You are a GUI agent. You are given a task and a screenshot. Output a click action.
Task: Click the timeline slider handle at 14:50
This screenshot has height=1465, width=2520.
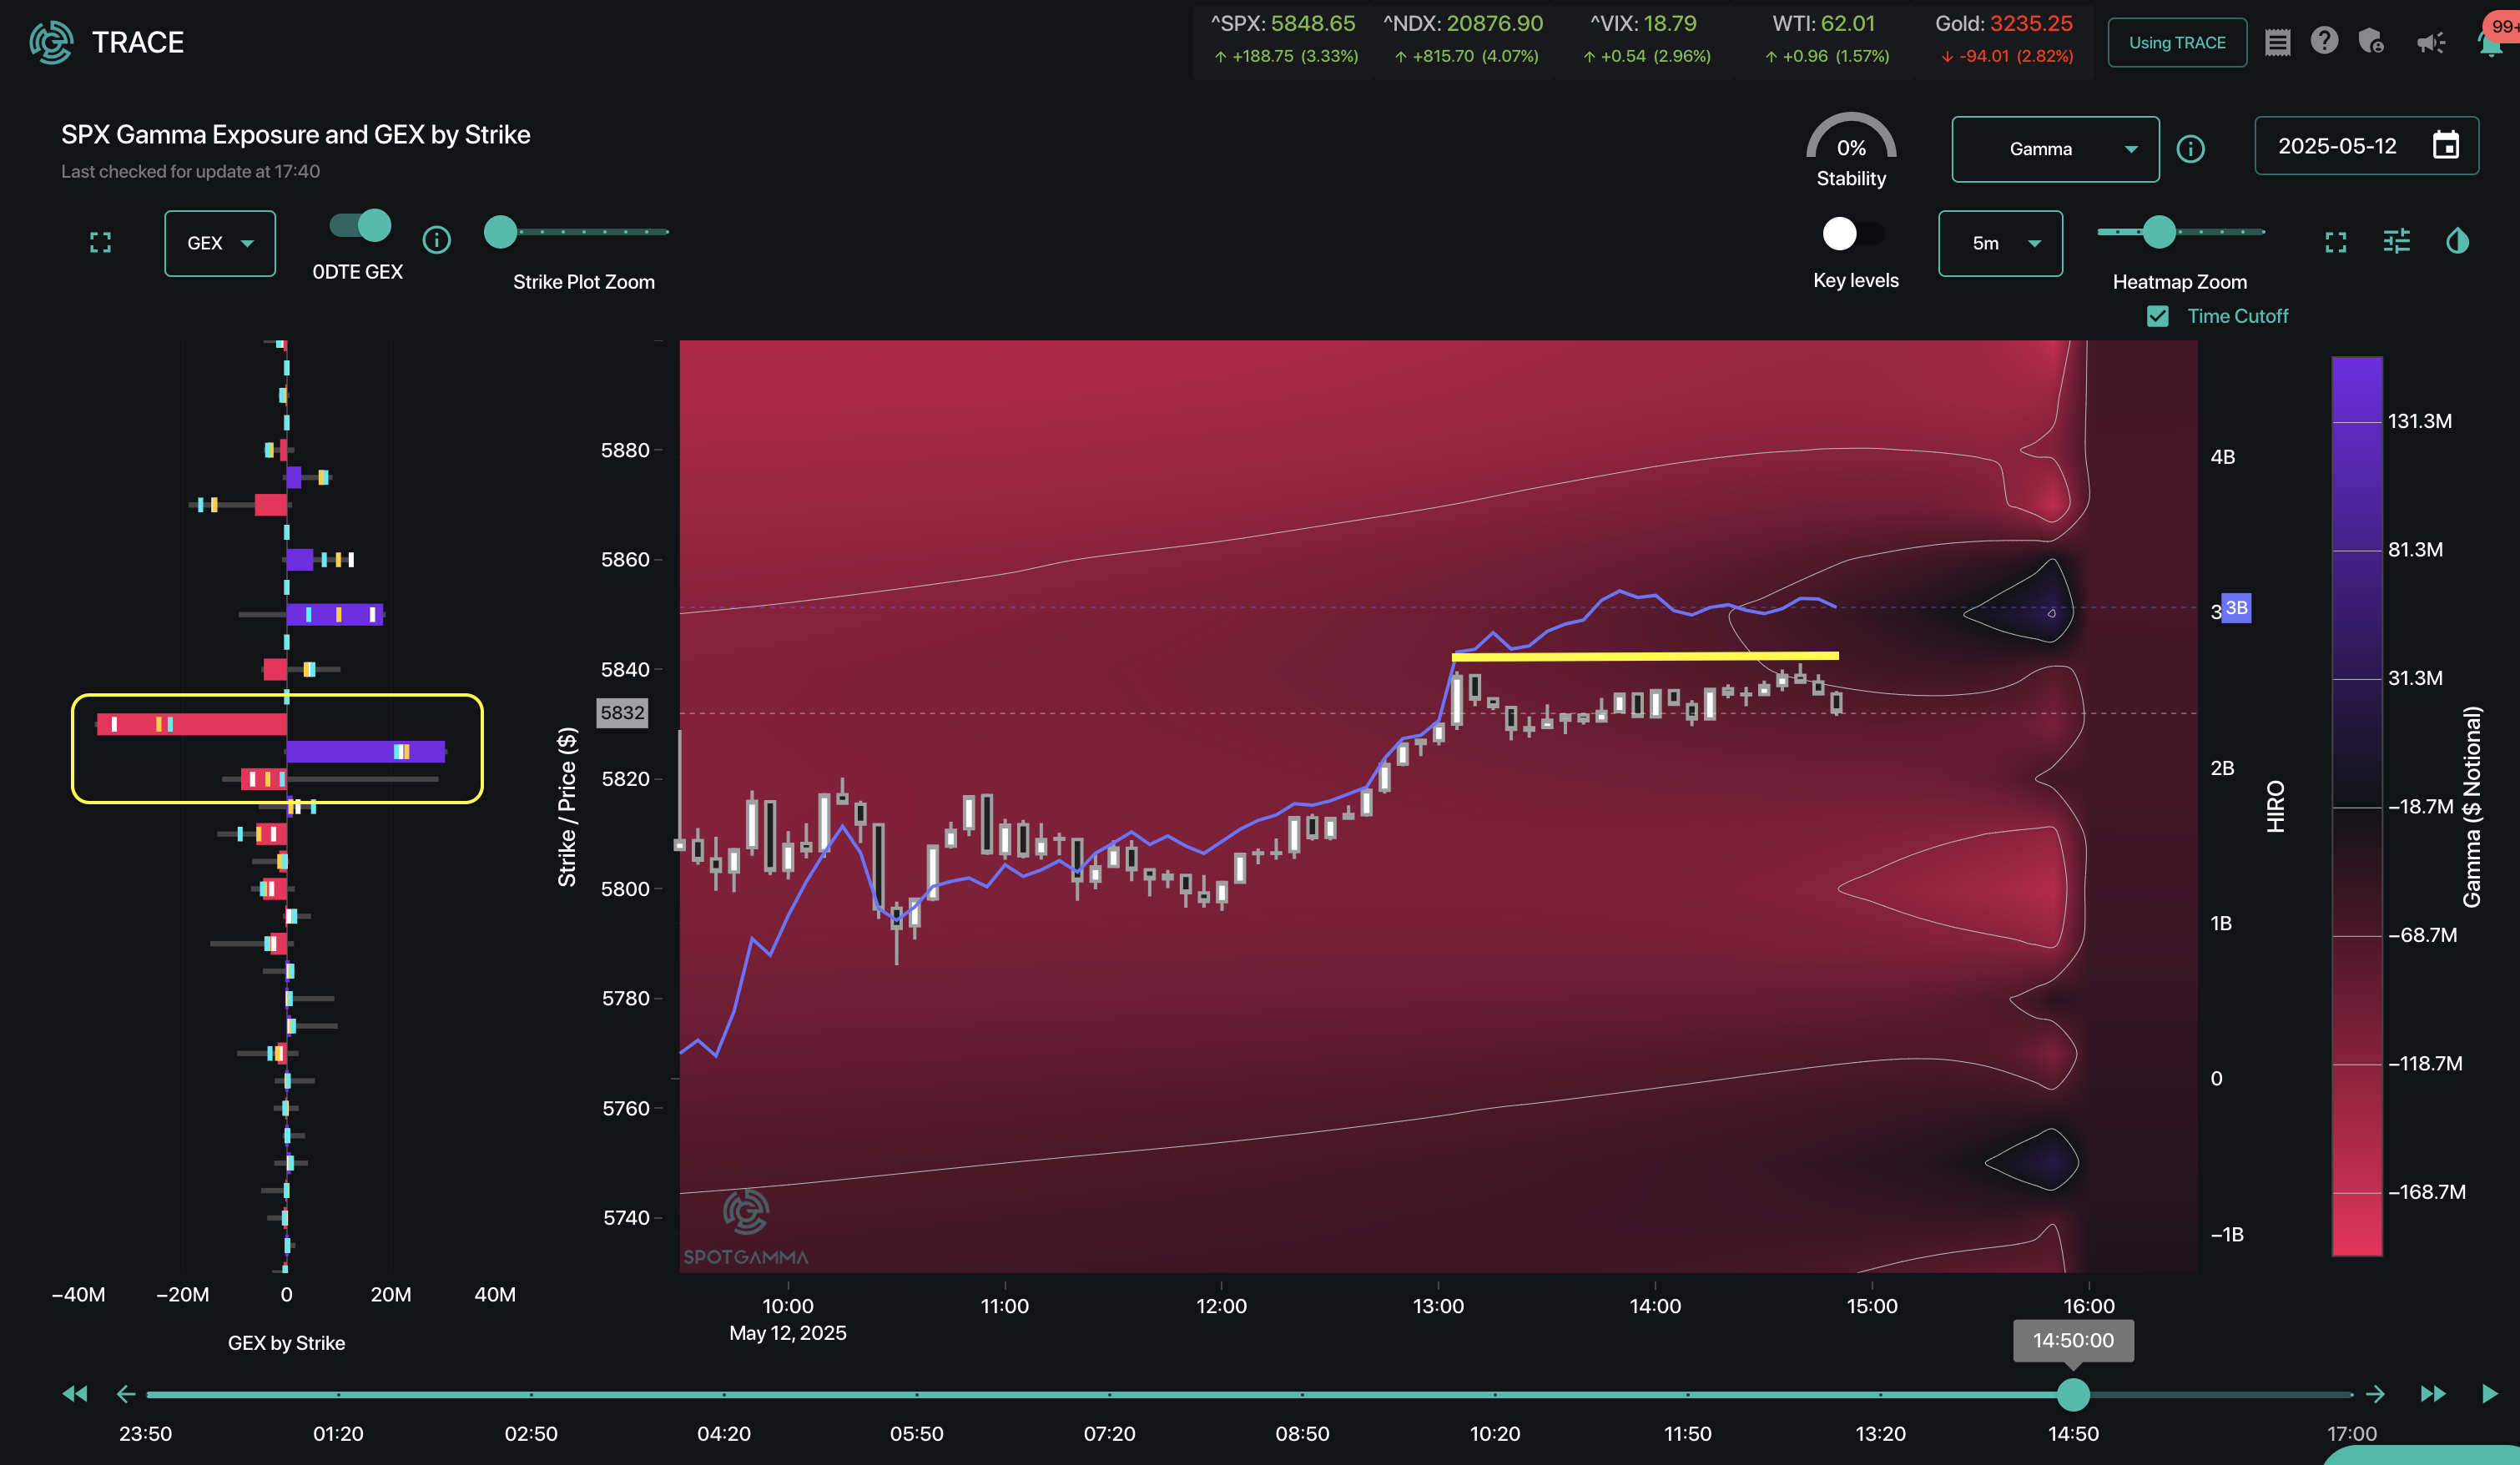[x=2073, y=1393]
